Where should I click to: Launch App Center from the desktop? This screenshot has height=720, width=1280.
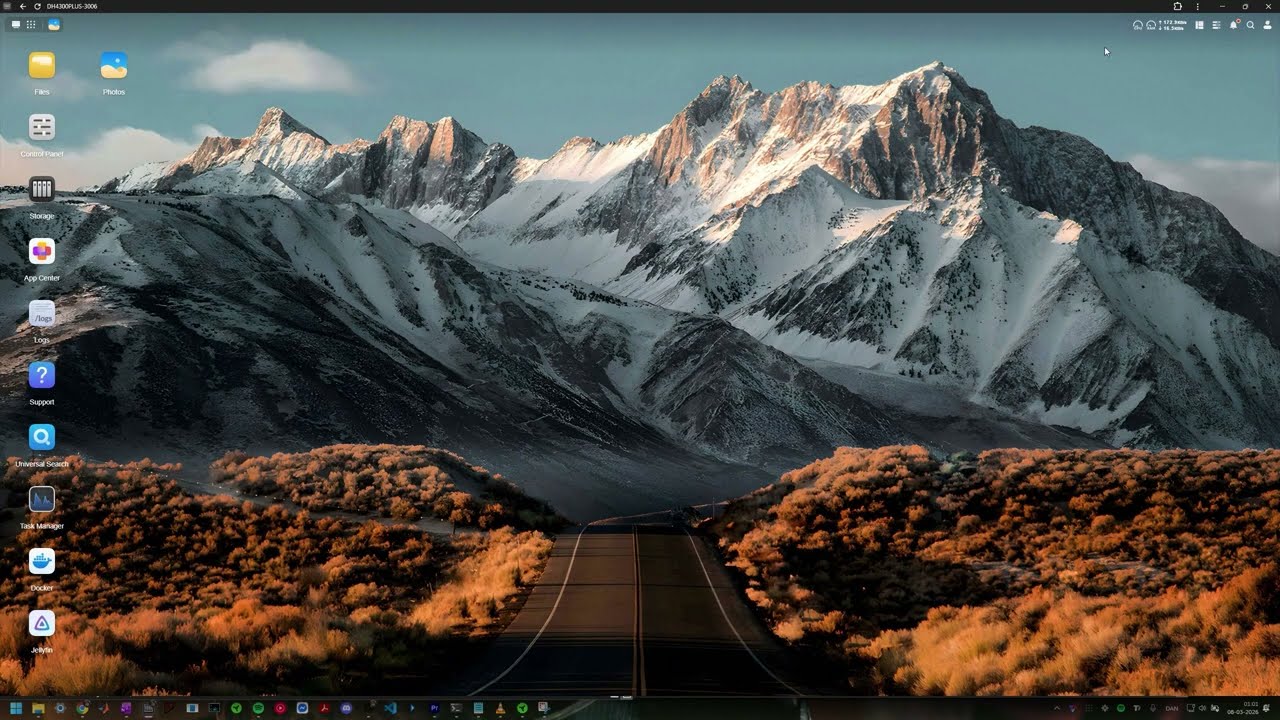[42, 252]
